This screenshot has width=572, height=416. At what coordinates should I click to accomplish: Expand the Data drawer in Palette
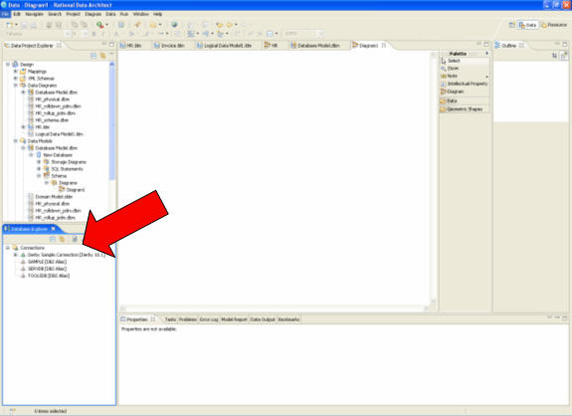[x=464, y=100]
